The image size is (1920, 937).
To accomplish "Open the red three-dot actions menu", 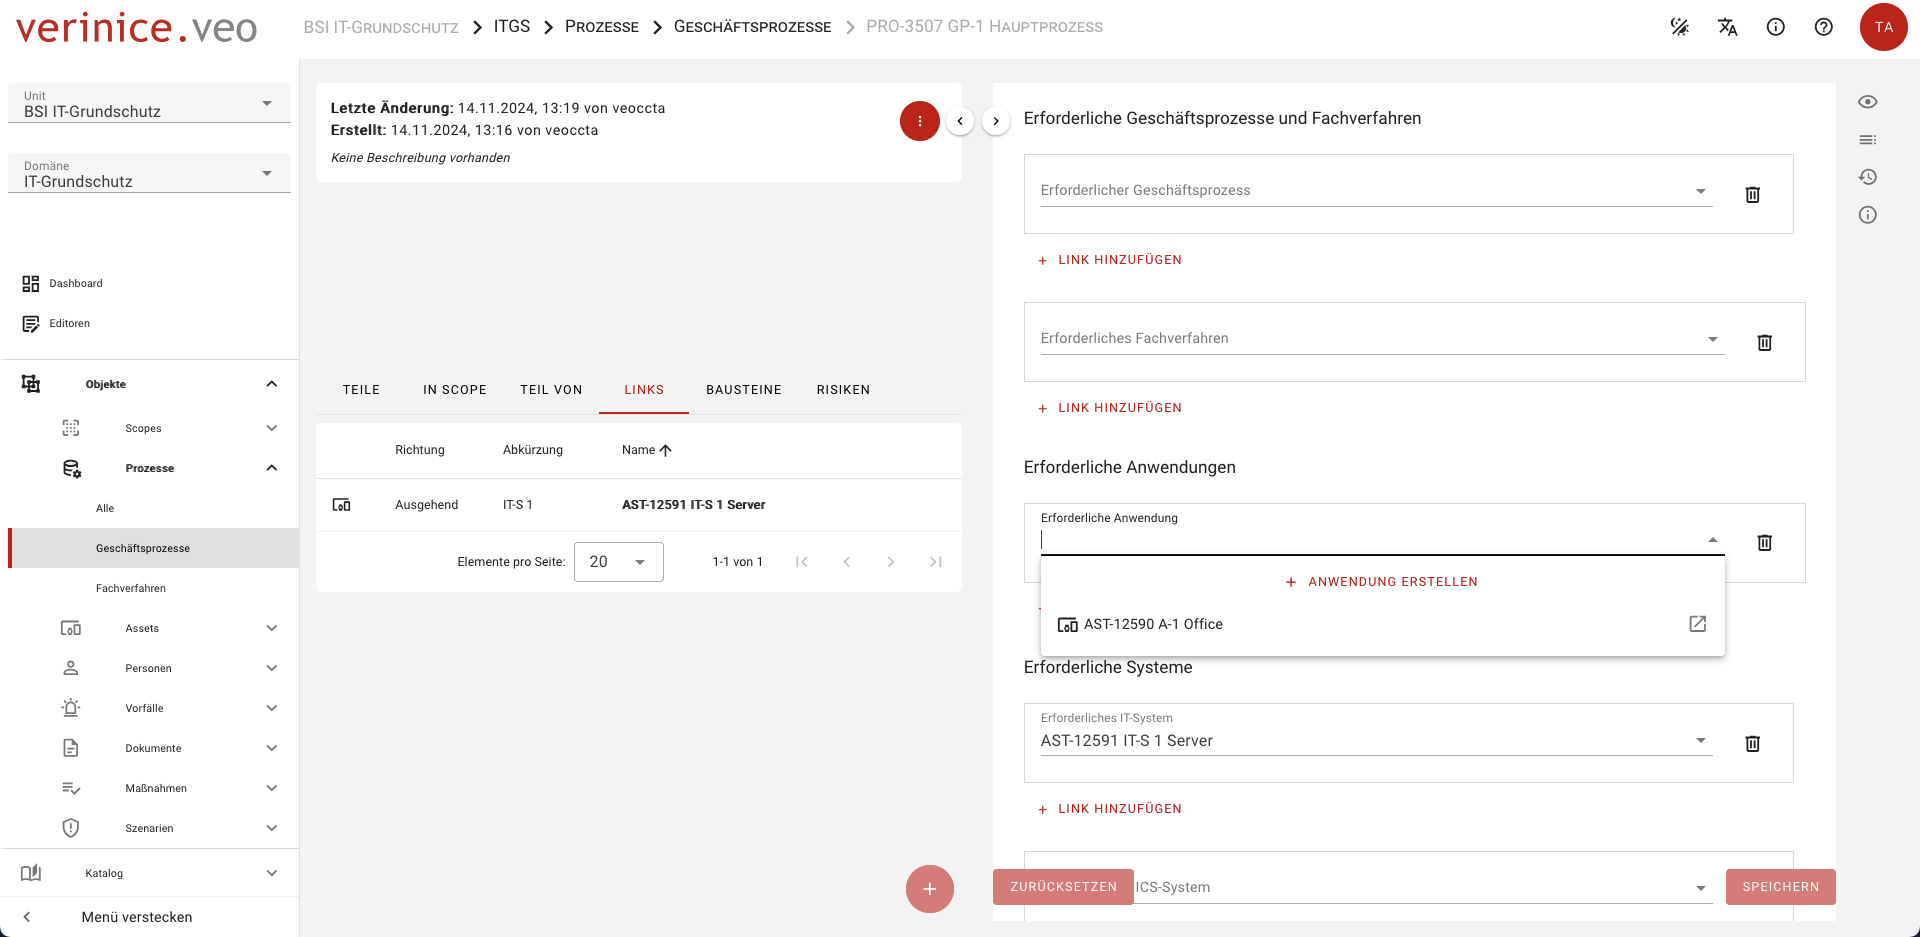I will 919,121.
